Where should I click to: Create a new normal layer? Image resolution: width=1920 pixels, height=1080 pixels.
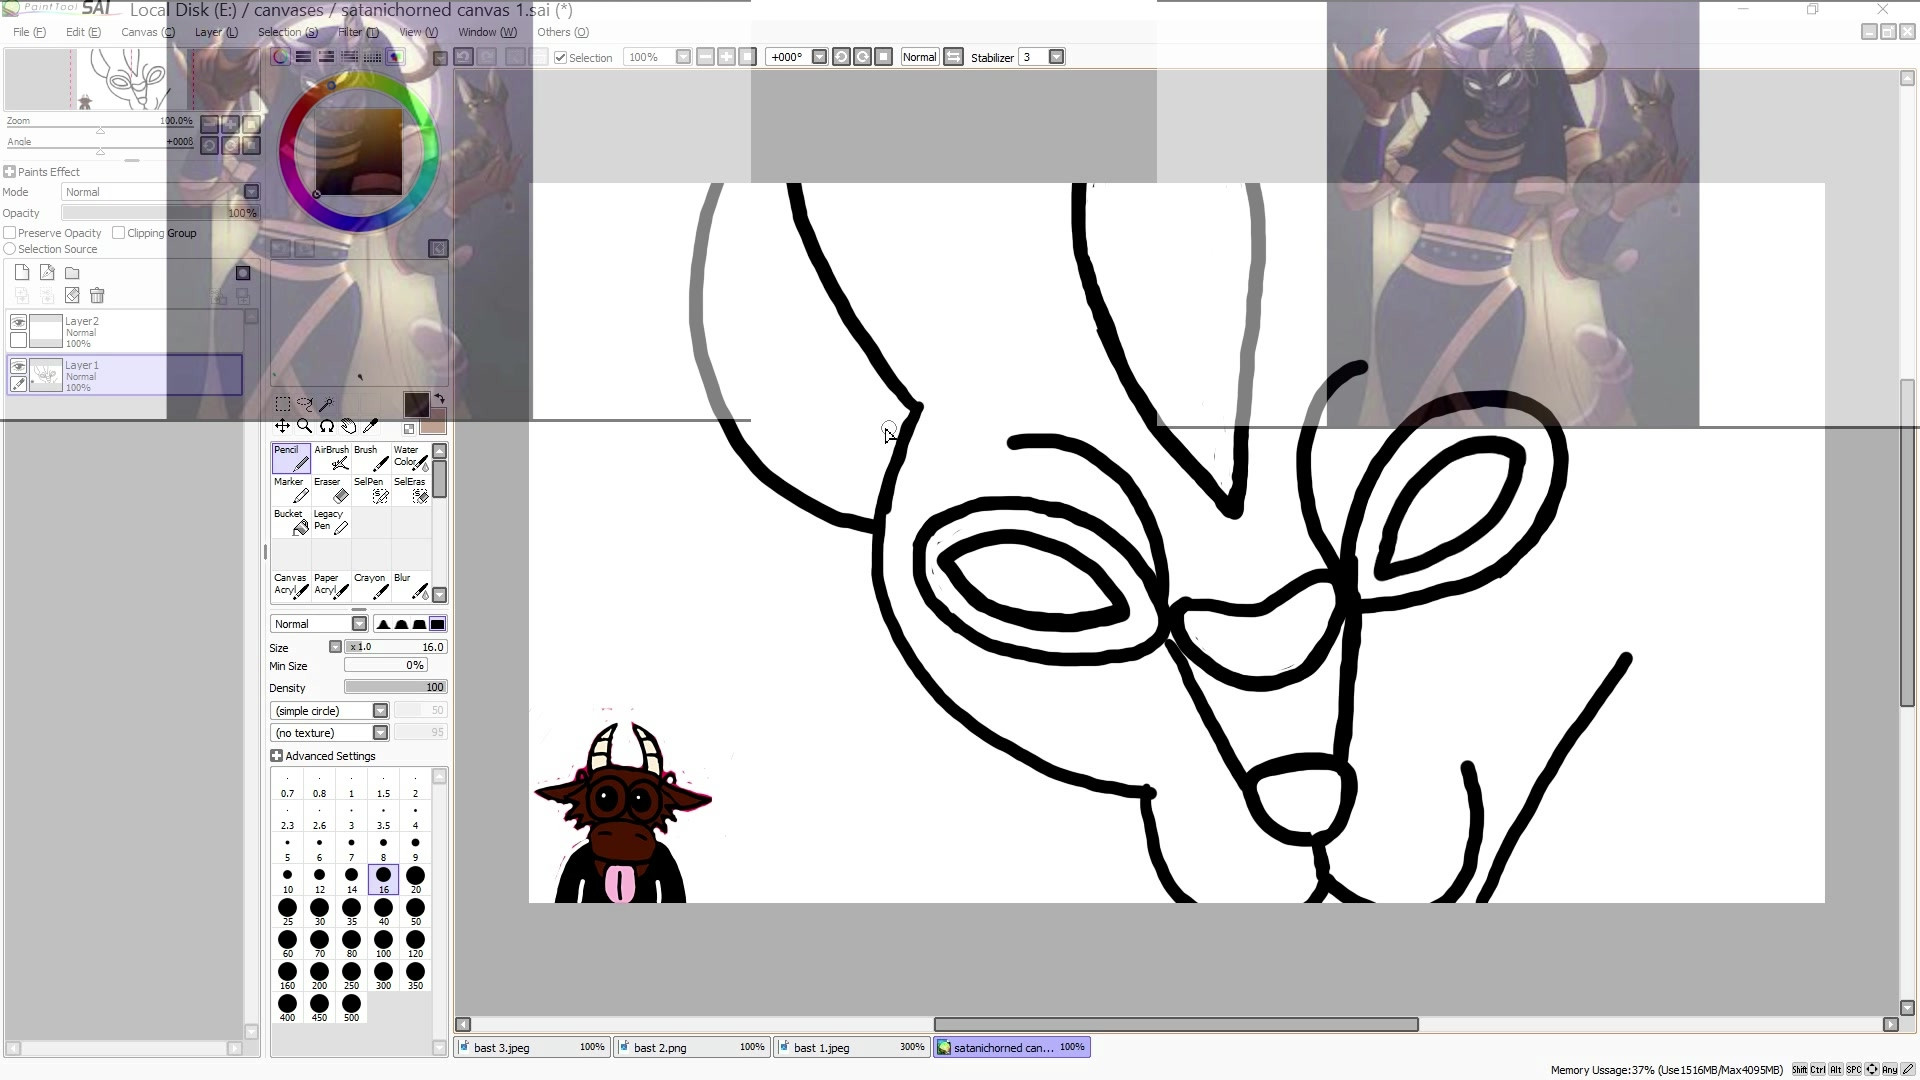click(x=22, y=273)
